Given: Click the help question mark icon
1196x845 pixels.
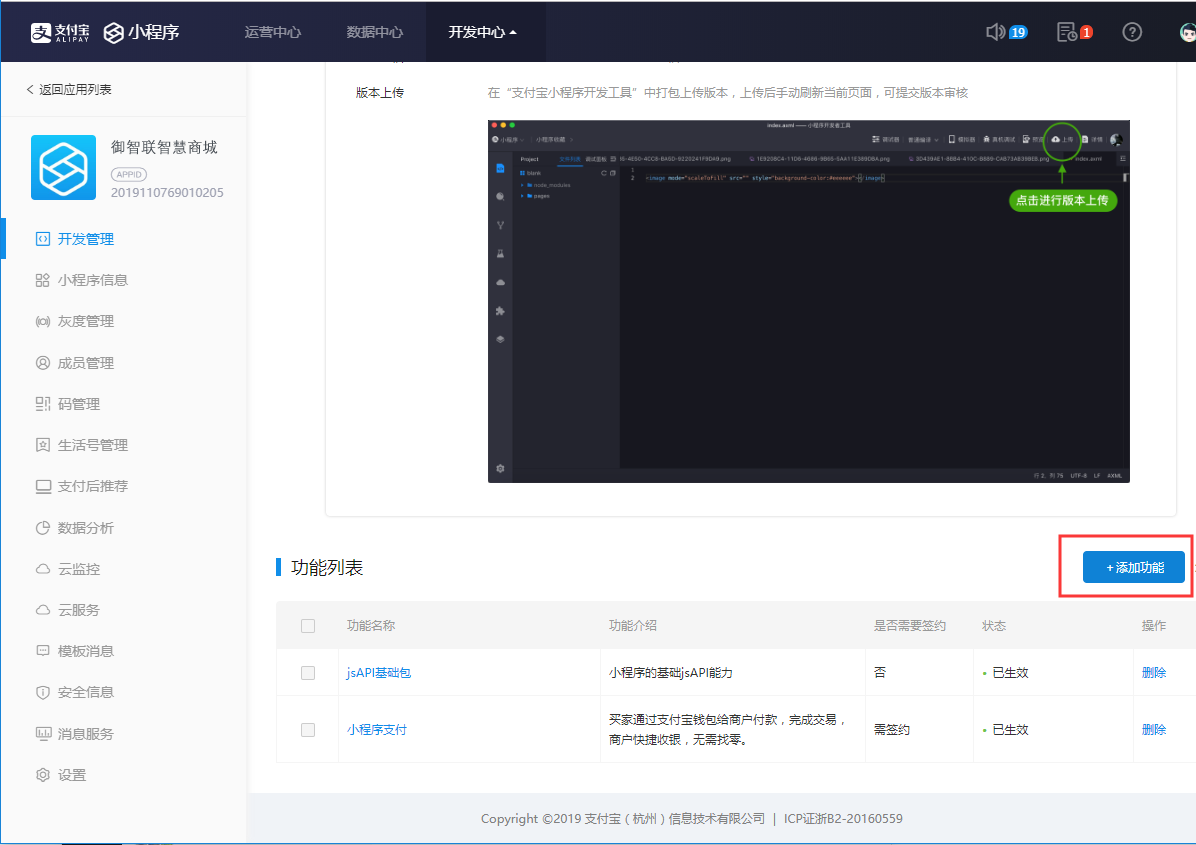Looking at the screenshot, I should pyautogui.click(x=1132, y=32).
